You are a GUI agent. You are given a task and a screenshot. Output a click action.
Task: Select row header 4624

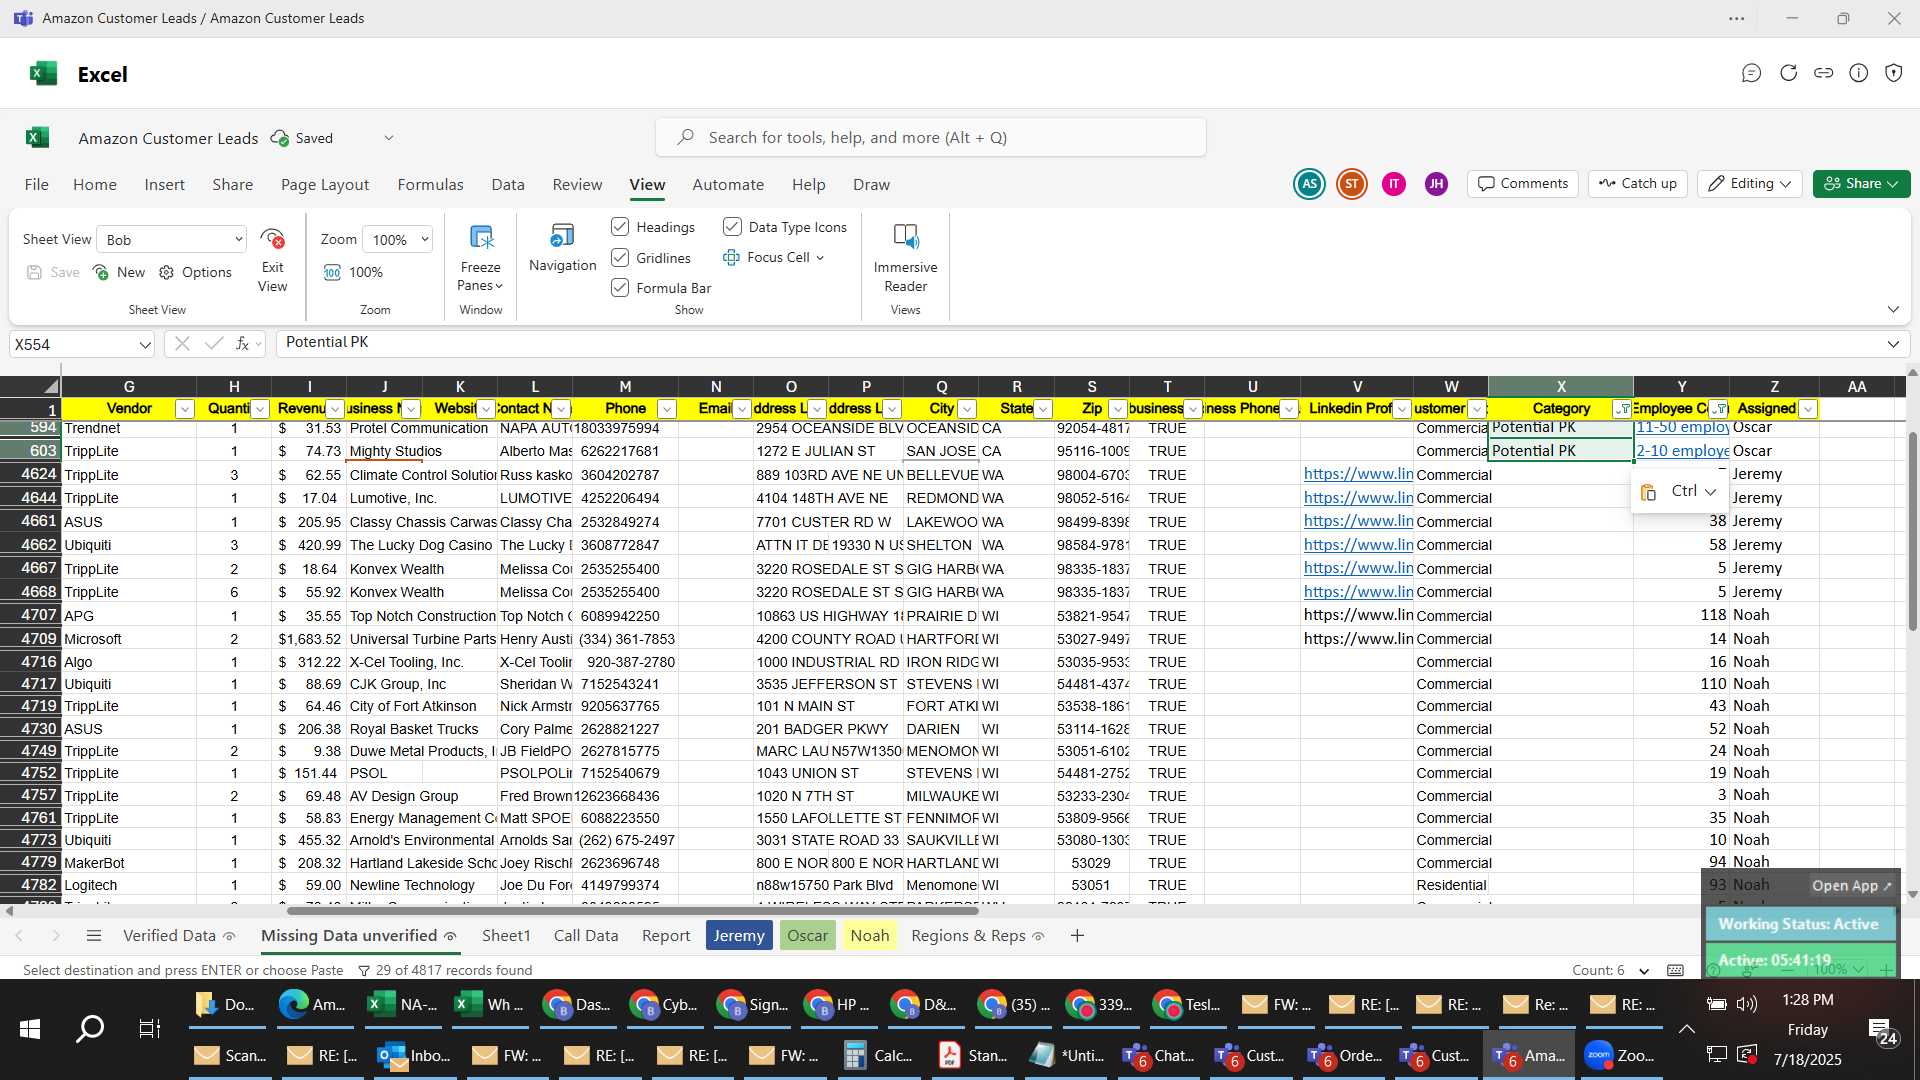tap(31, 474)
